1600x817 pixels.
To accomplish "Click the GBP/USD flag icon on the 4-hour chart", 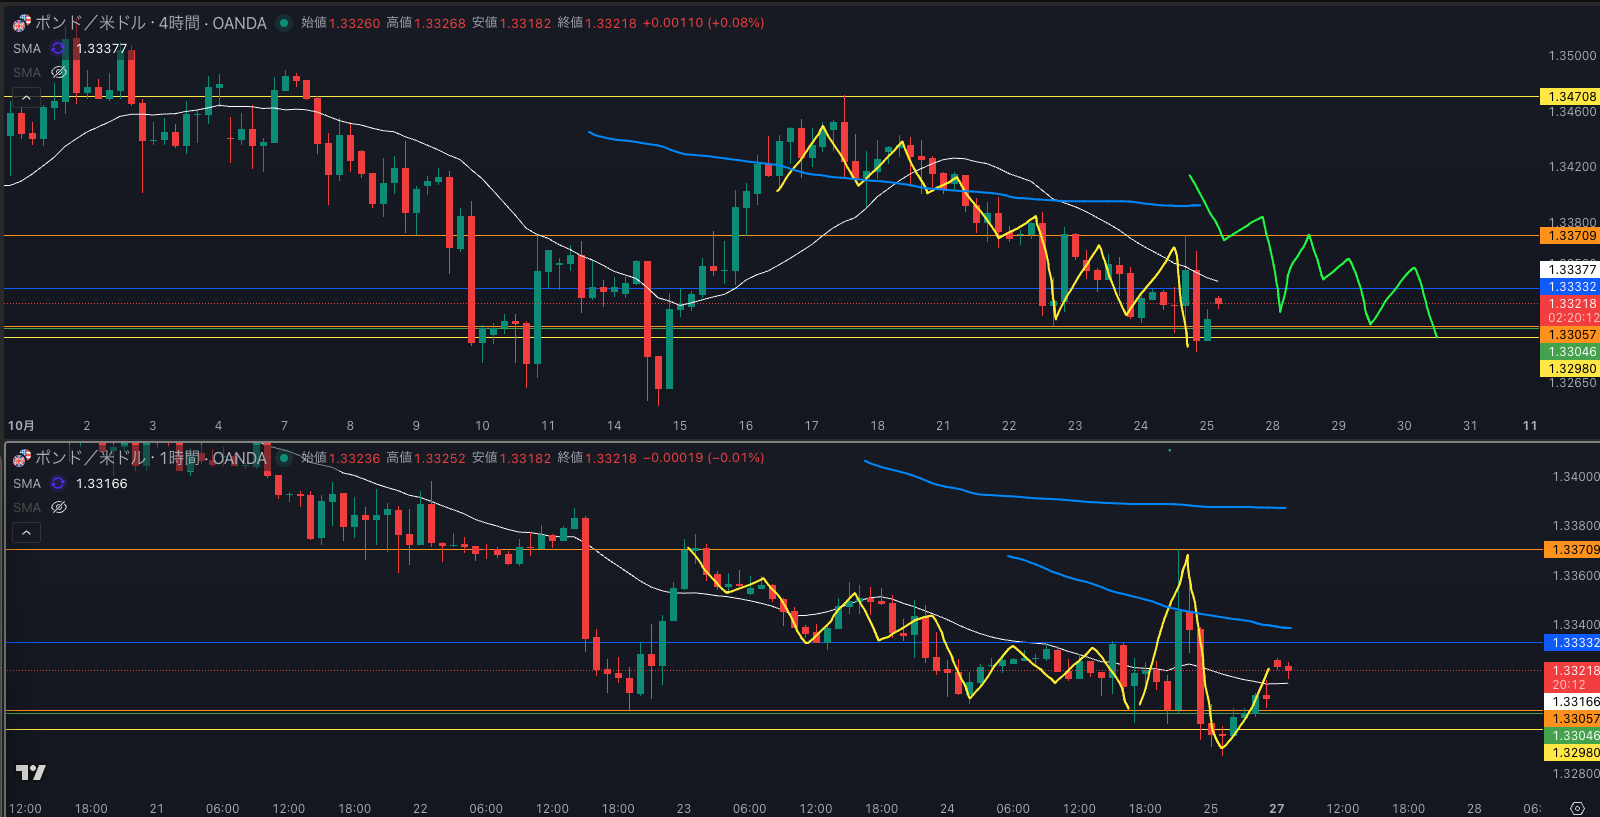I will coord(21,23).
